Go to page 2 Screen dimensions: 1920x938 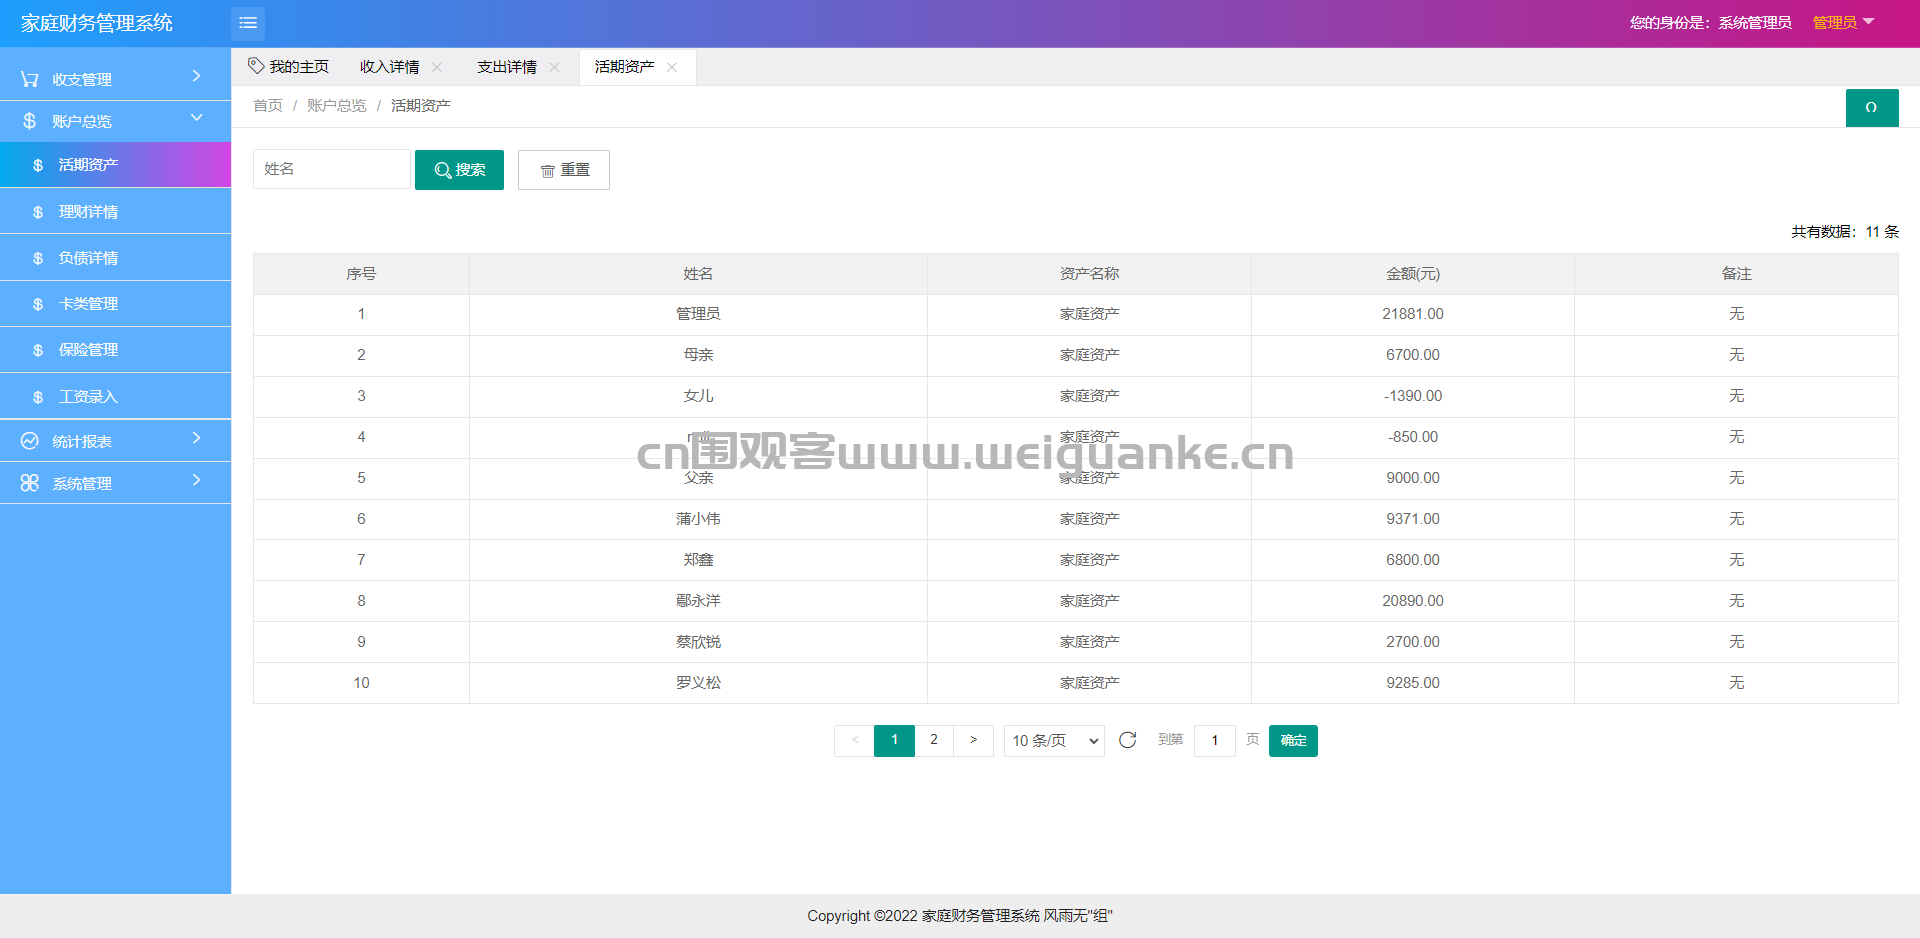pos(934,740)
